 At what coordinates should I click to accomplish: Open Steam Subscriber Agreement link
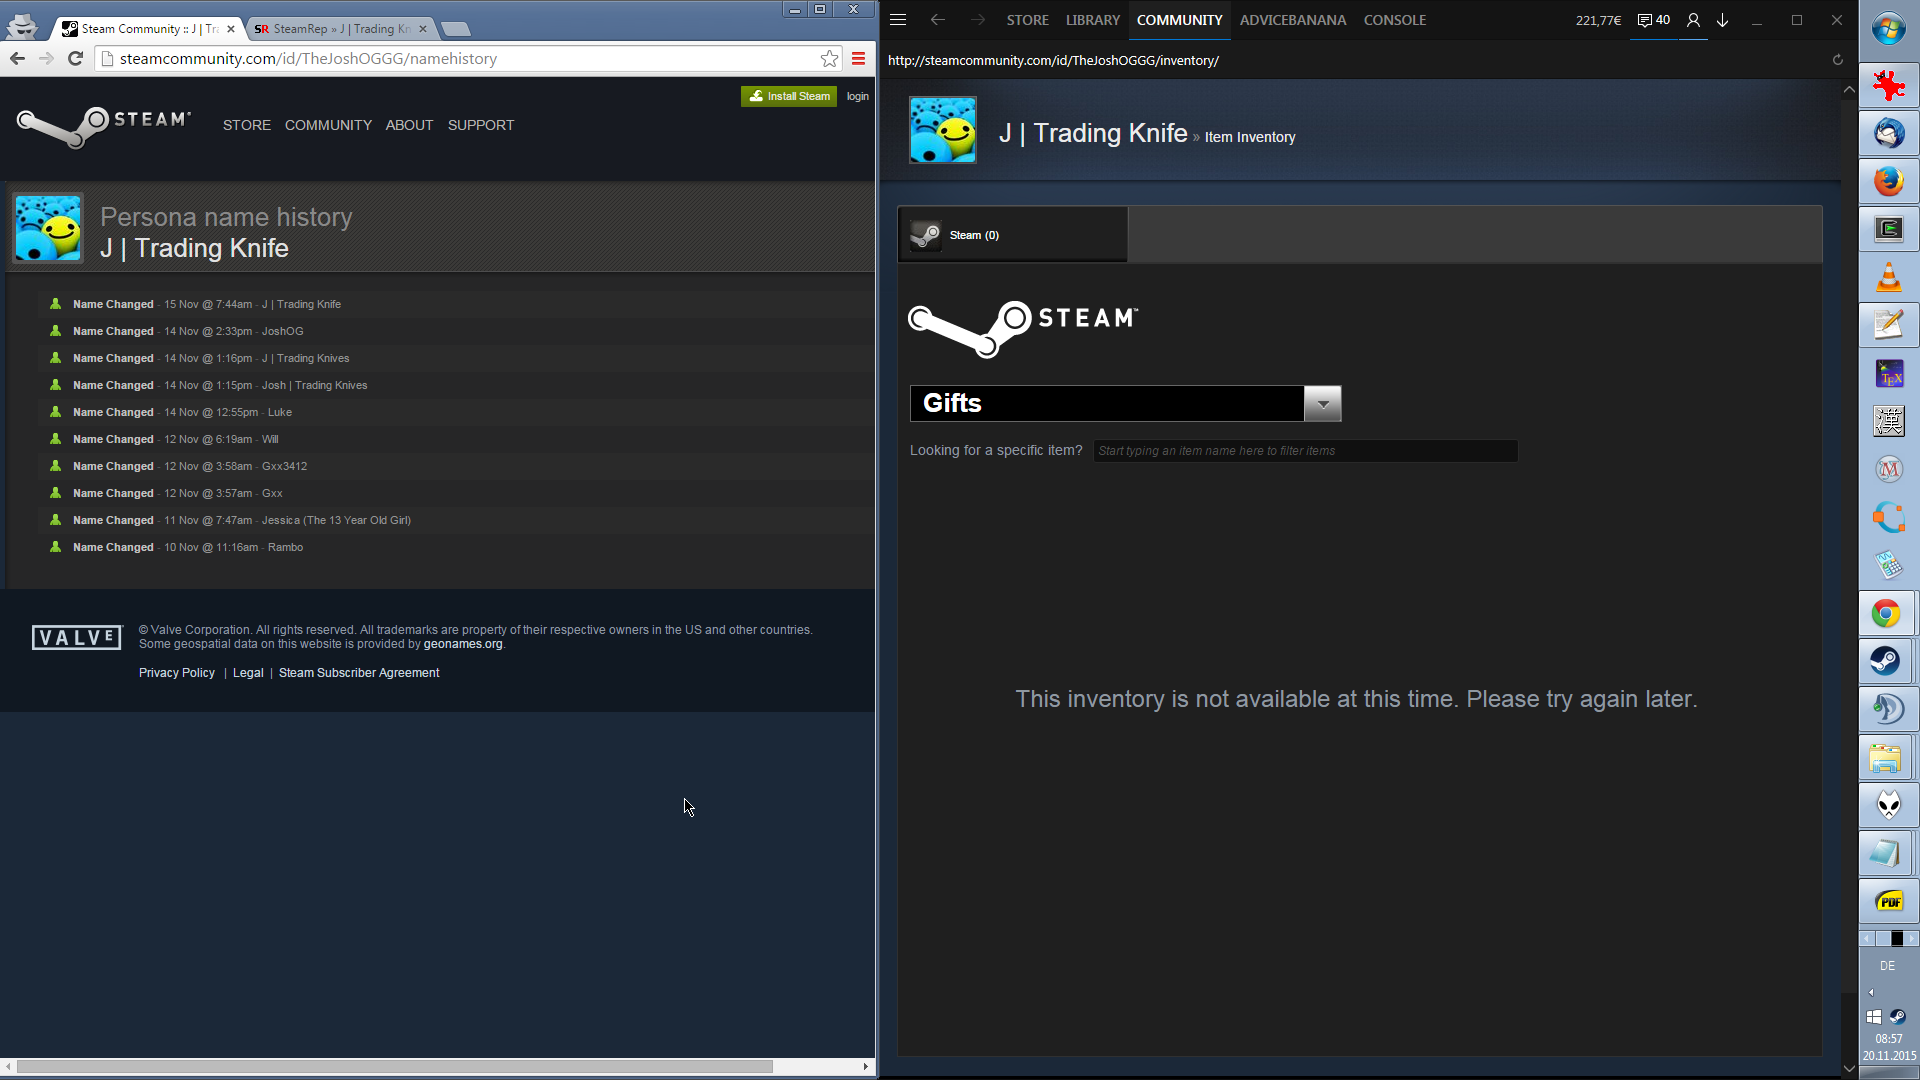(359, 673)
